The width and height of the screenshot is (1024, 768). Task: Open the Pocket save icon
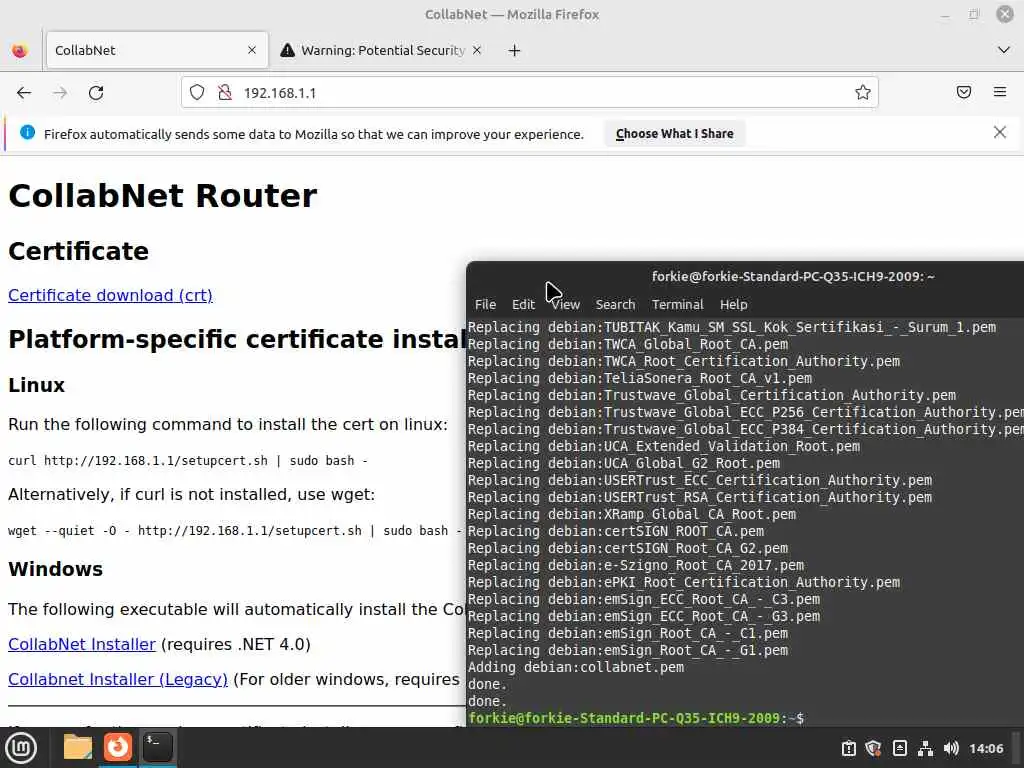[964, 92]
